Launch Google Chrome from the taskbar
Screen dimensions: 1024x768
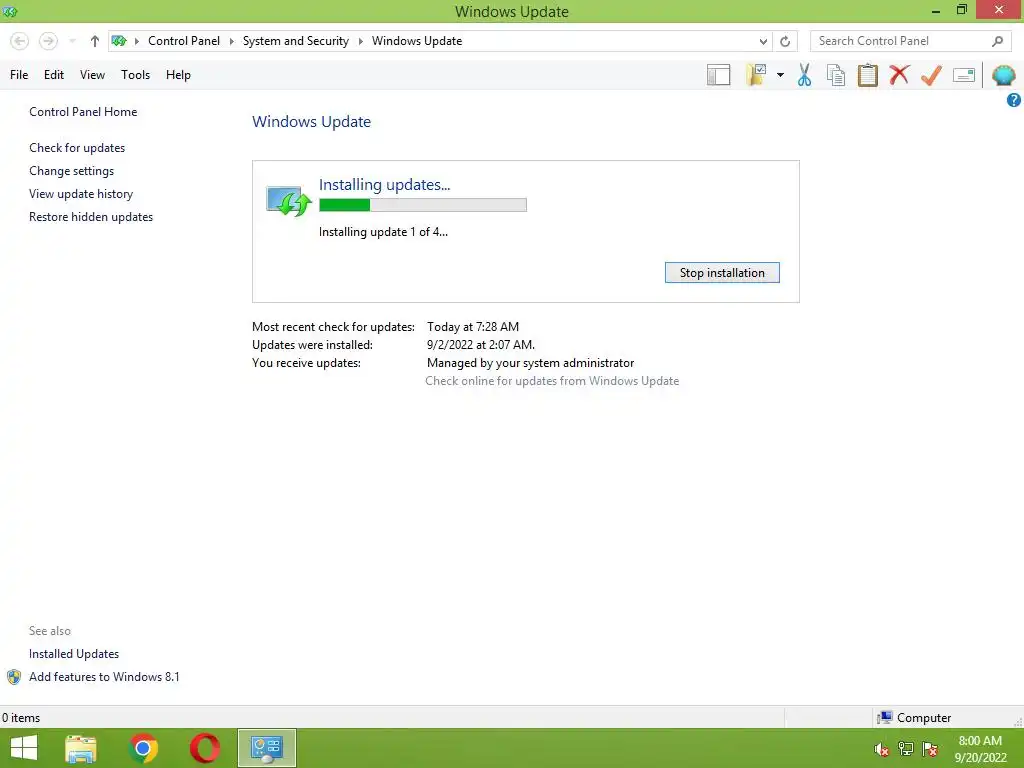(x=144, y=748)
